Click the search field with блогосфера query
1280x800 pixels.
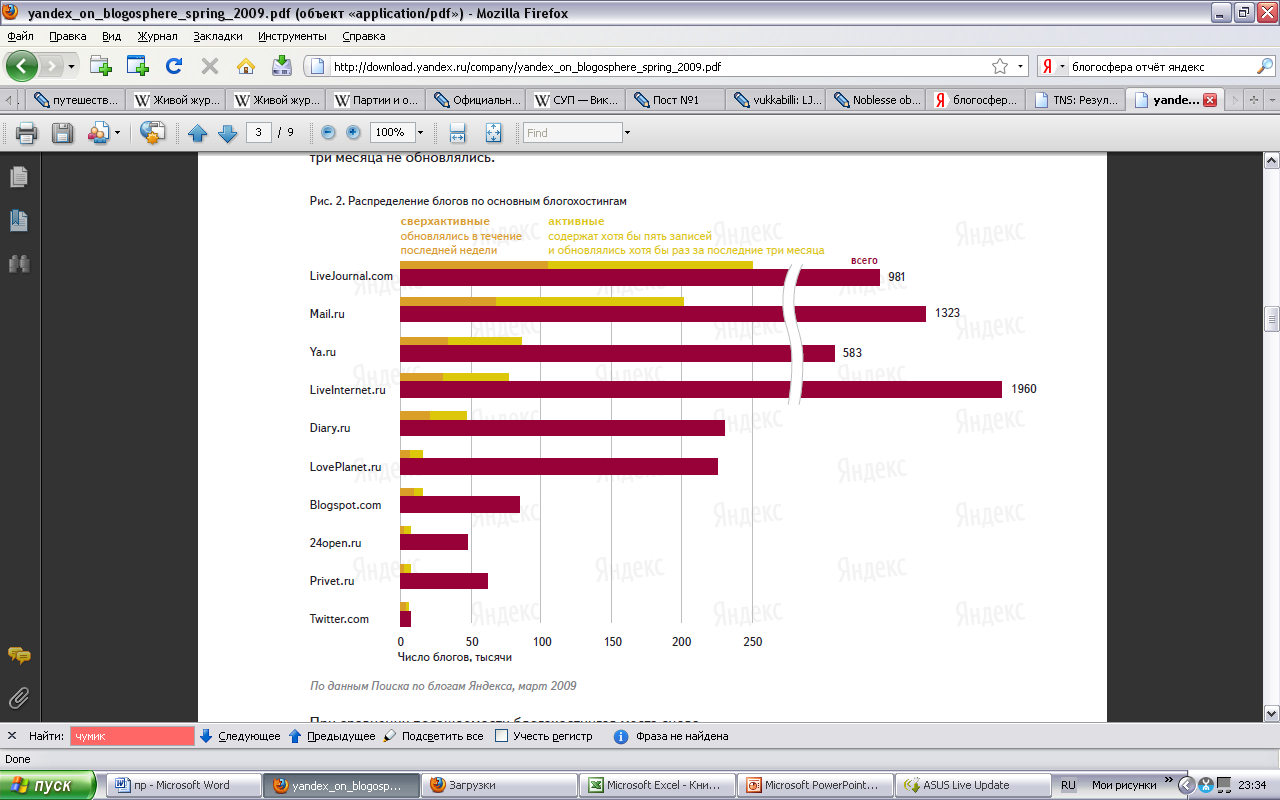tap(1160, 67)
